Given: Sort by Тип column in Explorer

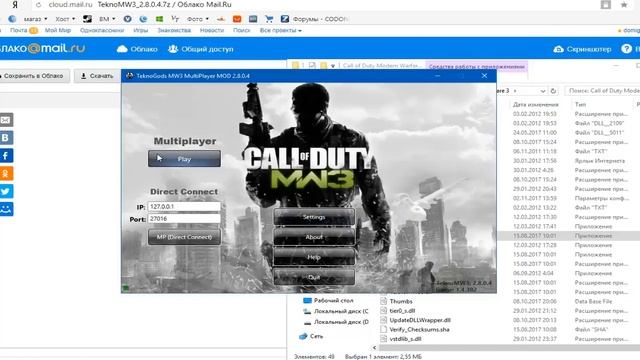Looking at the screenshot, I should pyautogui.click(x=580, y=104).
